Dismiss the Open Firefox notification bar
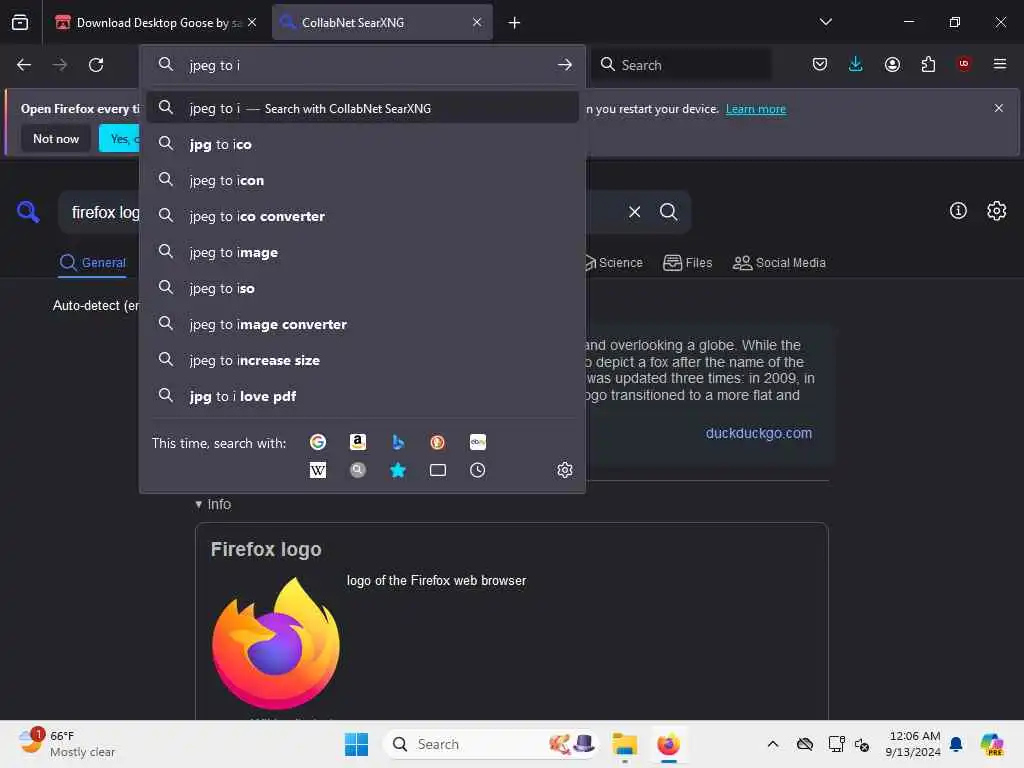 (x=999, y=108)
